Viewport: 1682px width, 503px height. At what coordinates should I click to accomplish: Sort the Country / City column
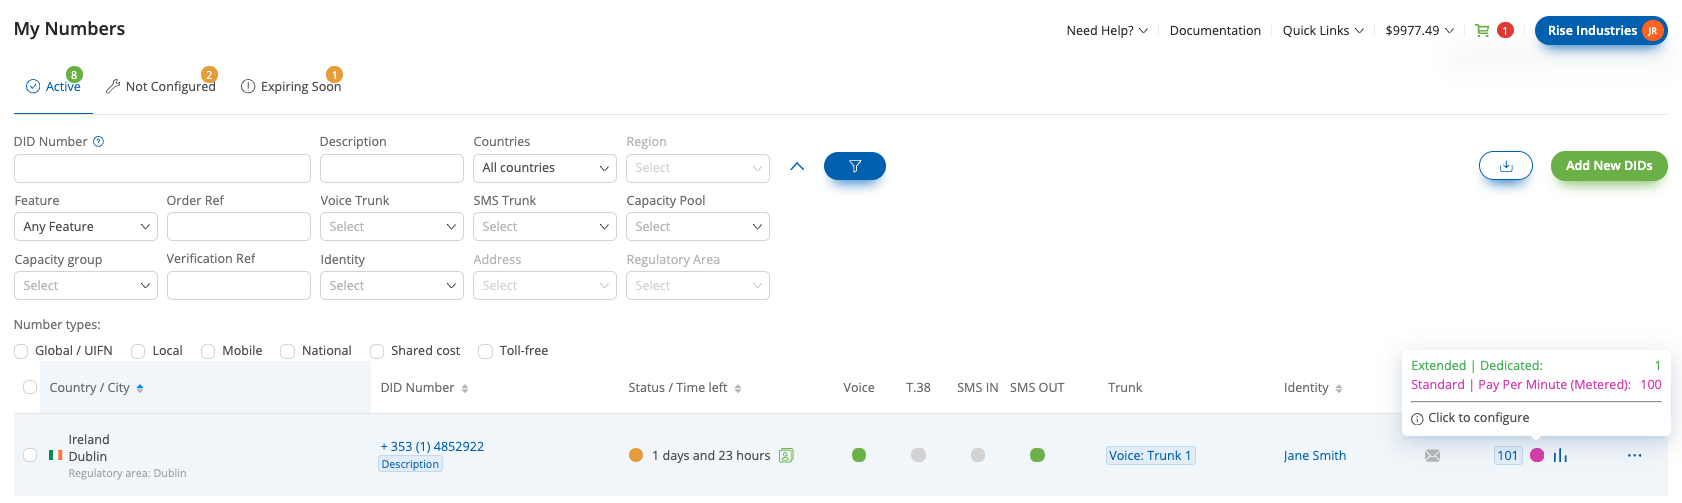pyautogui.click(x=140, y=388)
